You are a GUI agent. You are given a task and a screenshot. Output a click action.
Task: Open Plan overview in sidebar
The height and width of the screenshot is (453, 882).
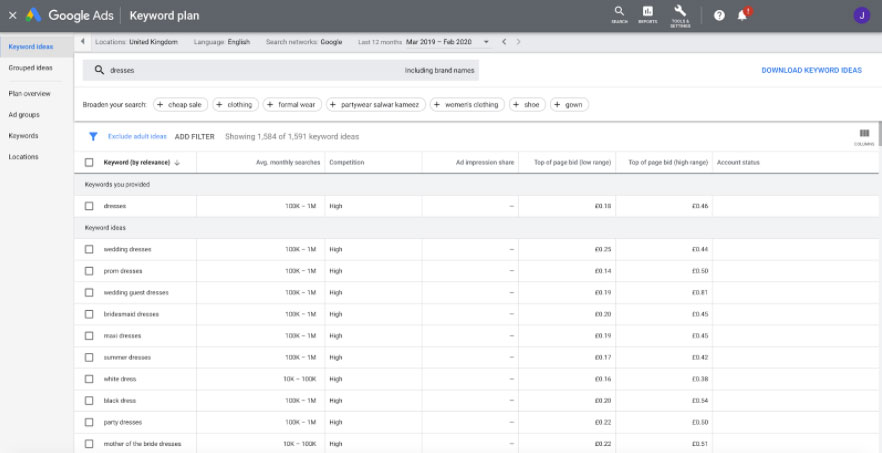pos(29,93)
